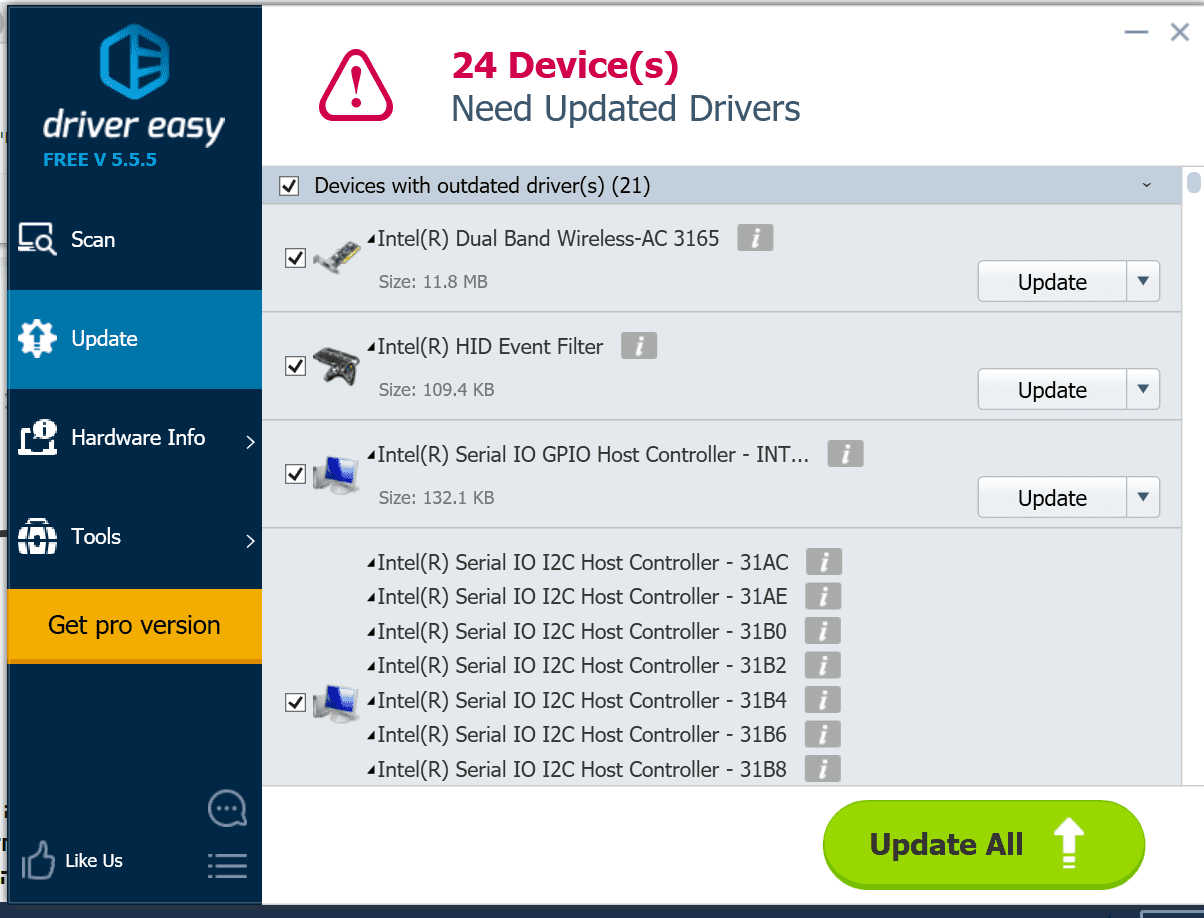Open info icon beside HID Event Filter
The width and height of the screenshot is (1204, 918).
pyautogui.click(x=639, y=346)
